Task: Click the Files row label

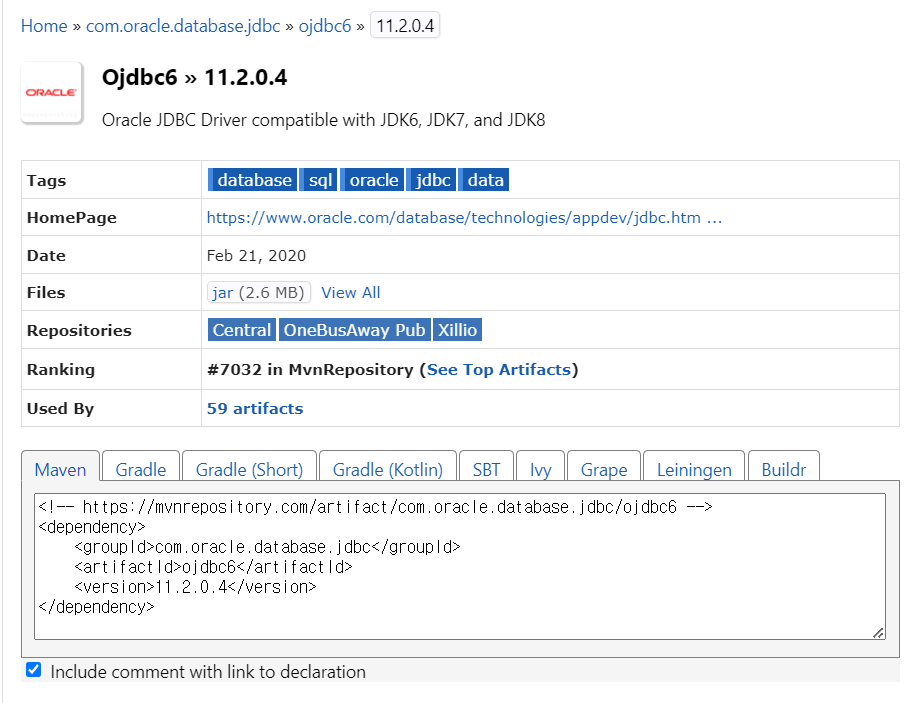Action: [46, 292]
